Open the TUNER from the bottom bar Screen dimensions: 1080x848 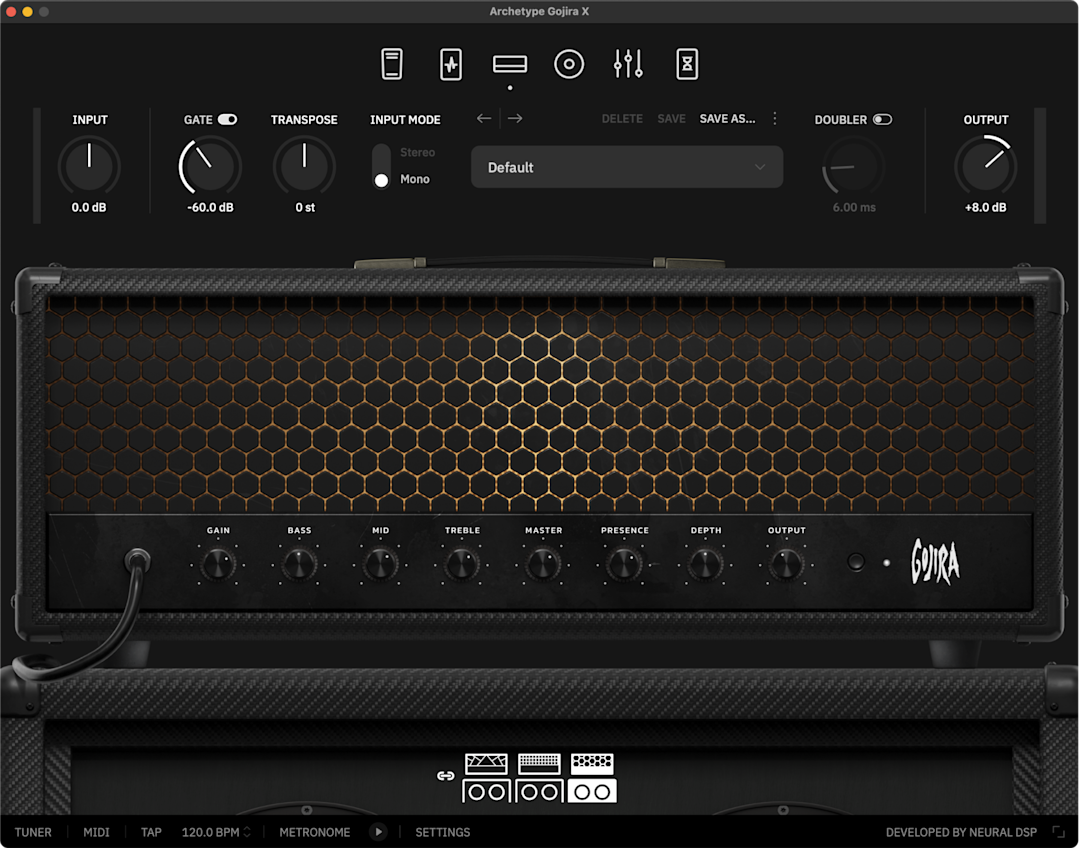pyautogui.click(x=33, y=831)
